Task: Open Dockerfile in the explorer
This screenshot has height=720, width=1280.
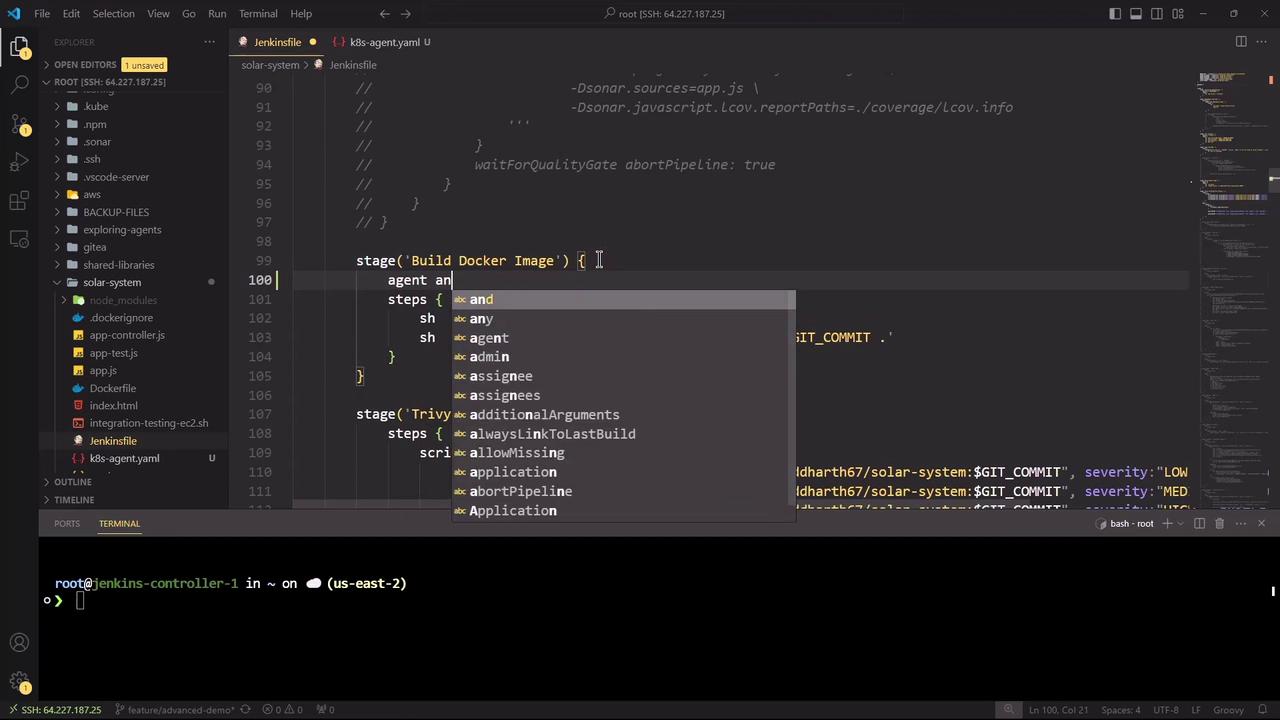Action: 112,388
